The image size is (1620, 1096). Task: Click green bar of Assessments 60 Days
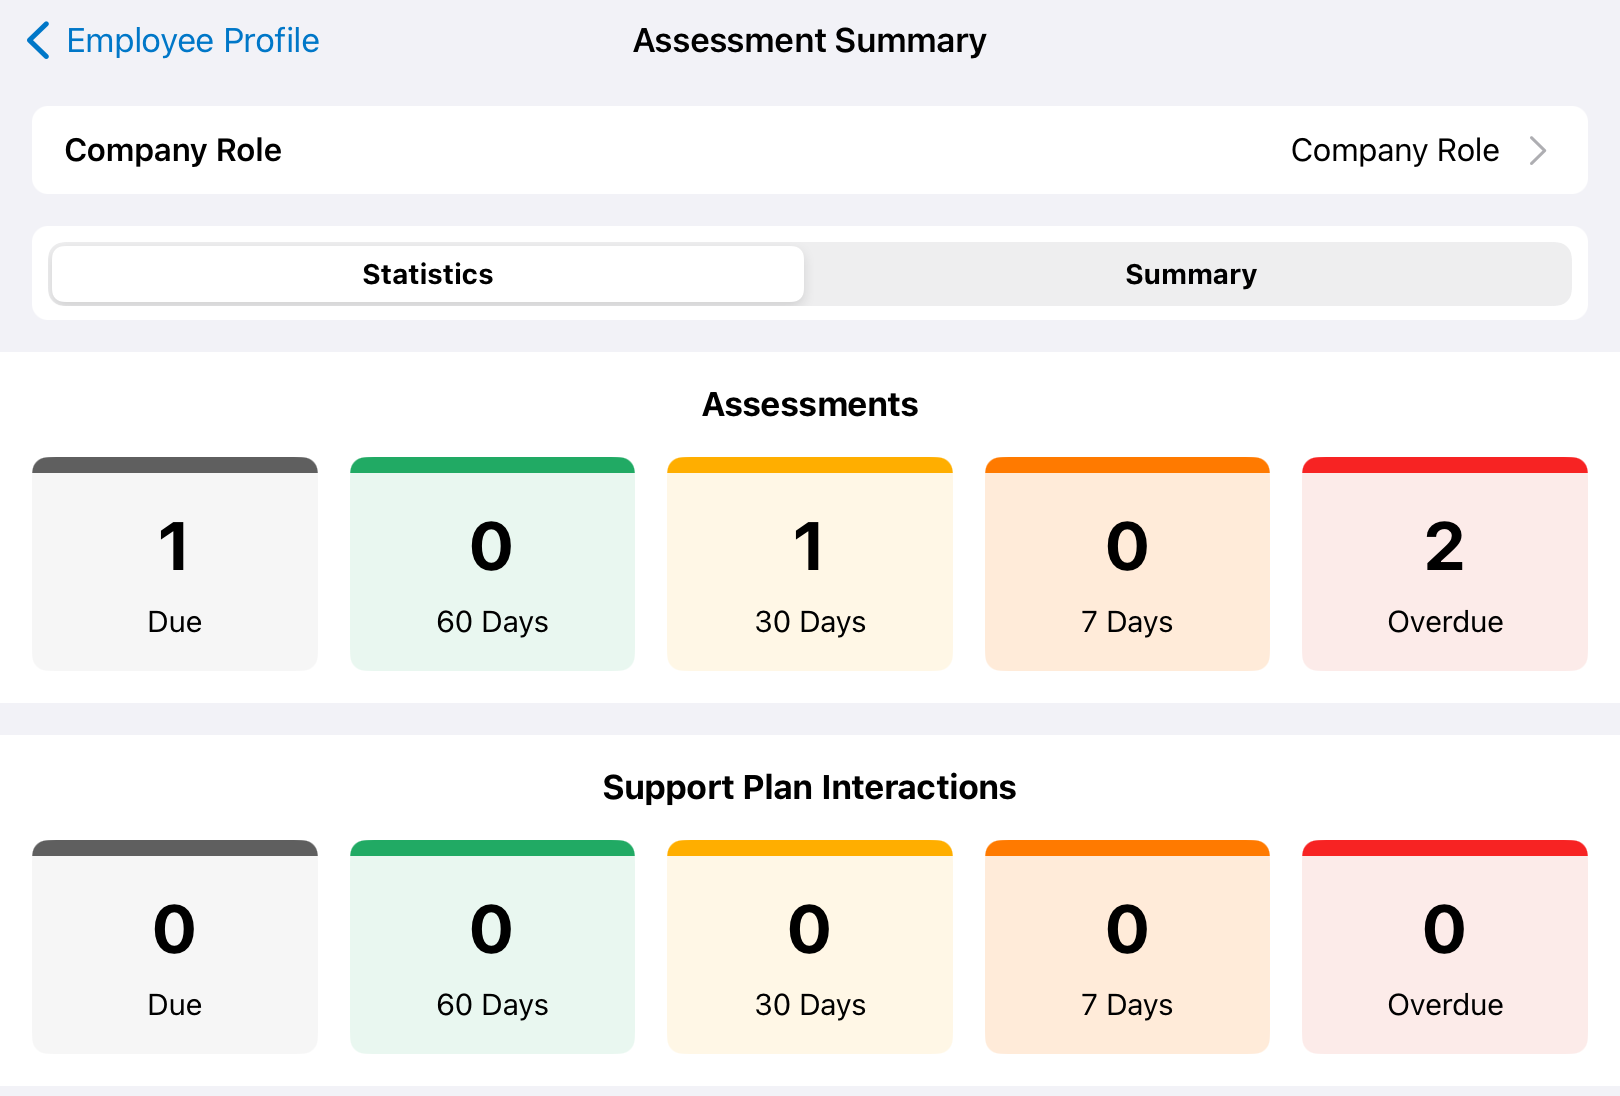(492, 465)
